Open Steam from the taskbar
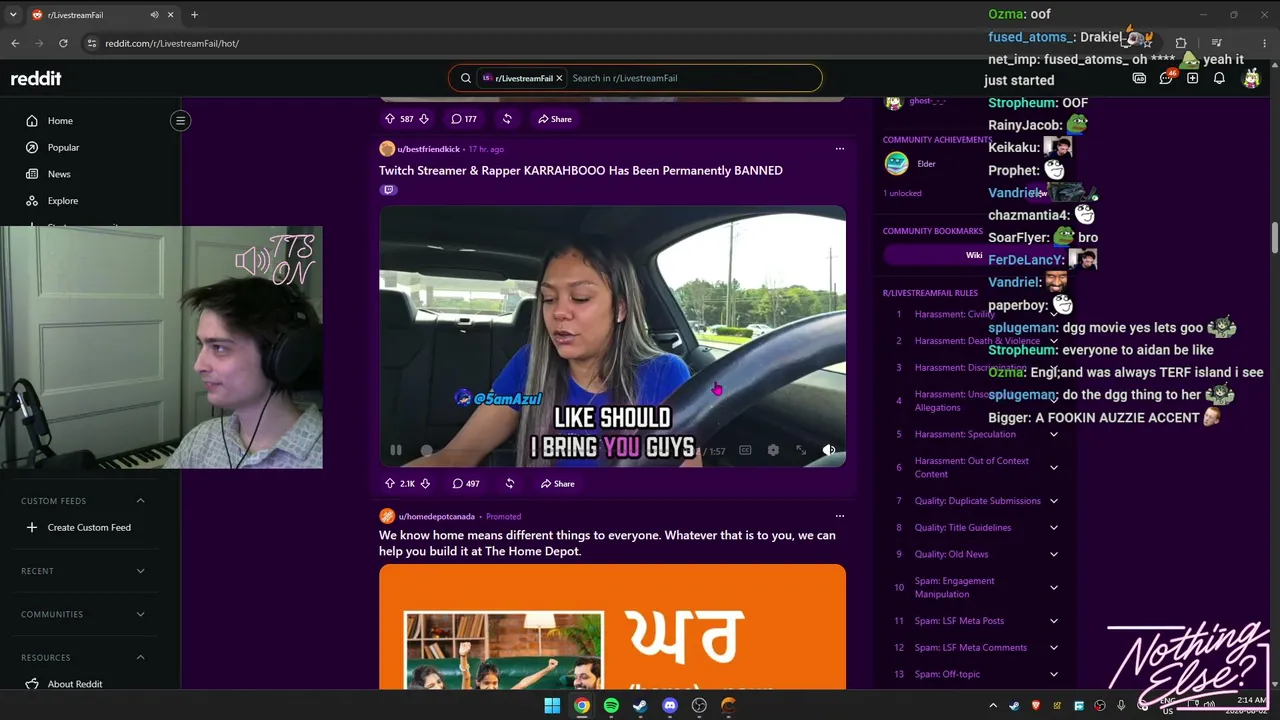The width and height of the screenshot is (1280, 720). tap(640, 706)
